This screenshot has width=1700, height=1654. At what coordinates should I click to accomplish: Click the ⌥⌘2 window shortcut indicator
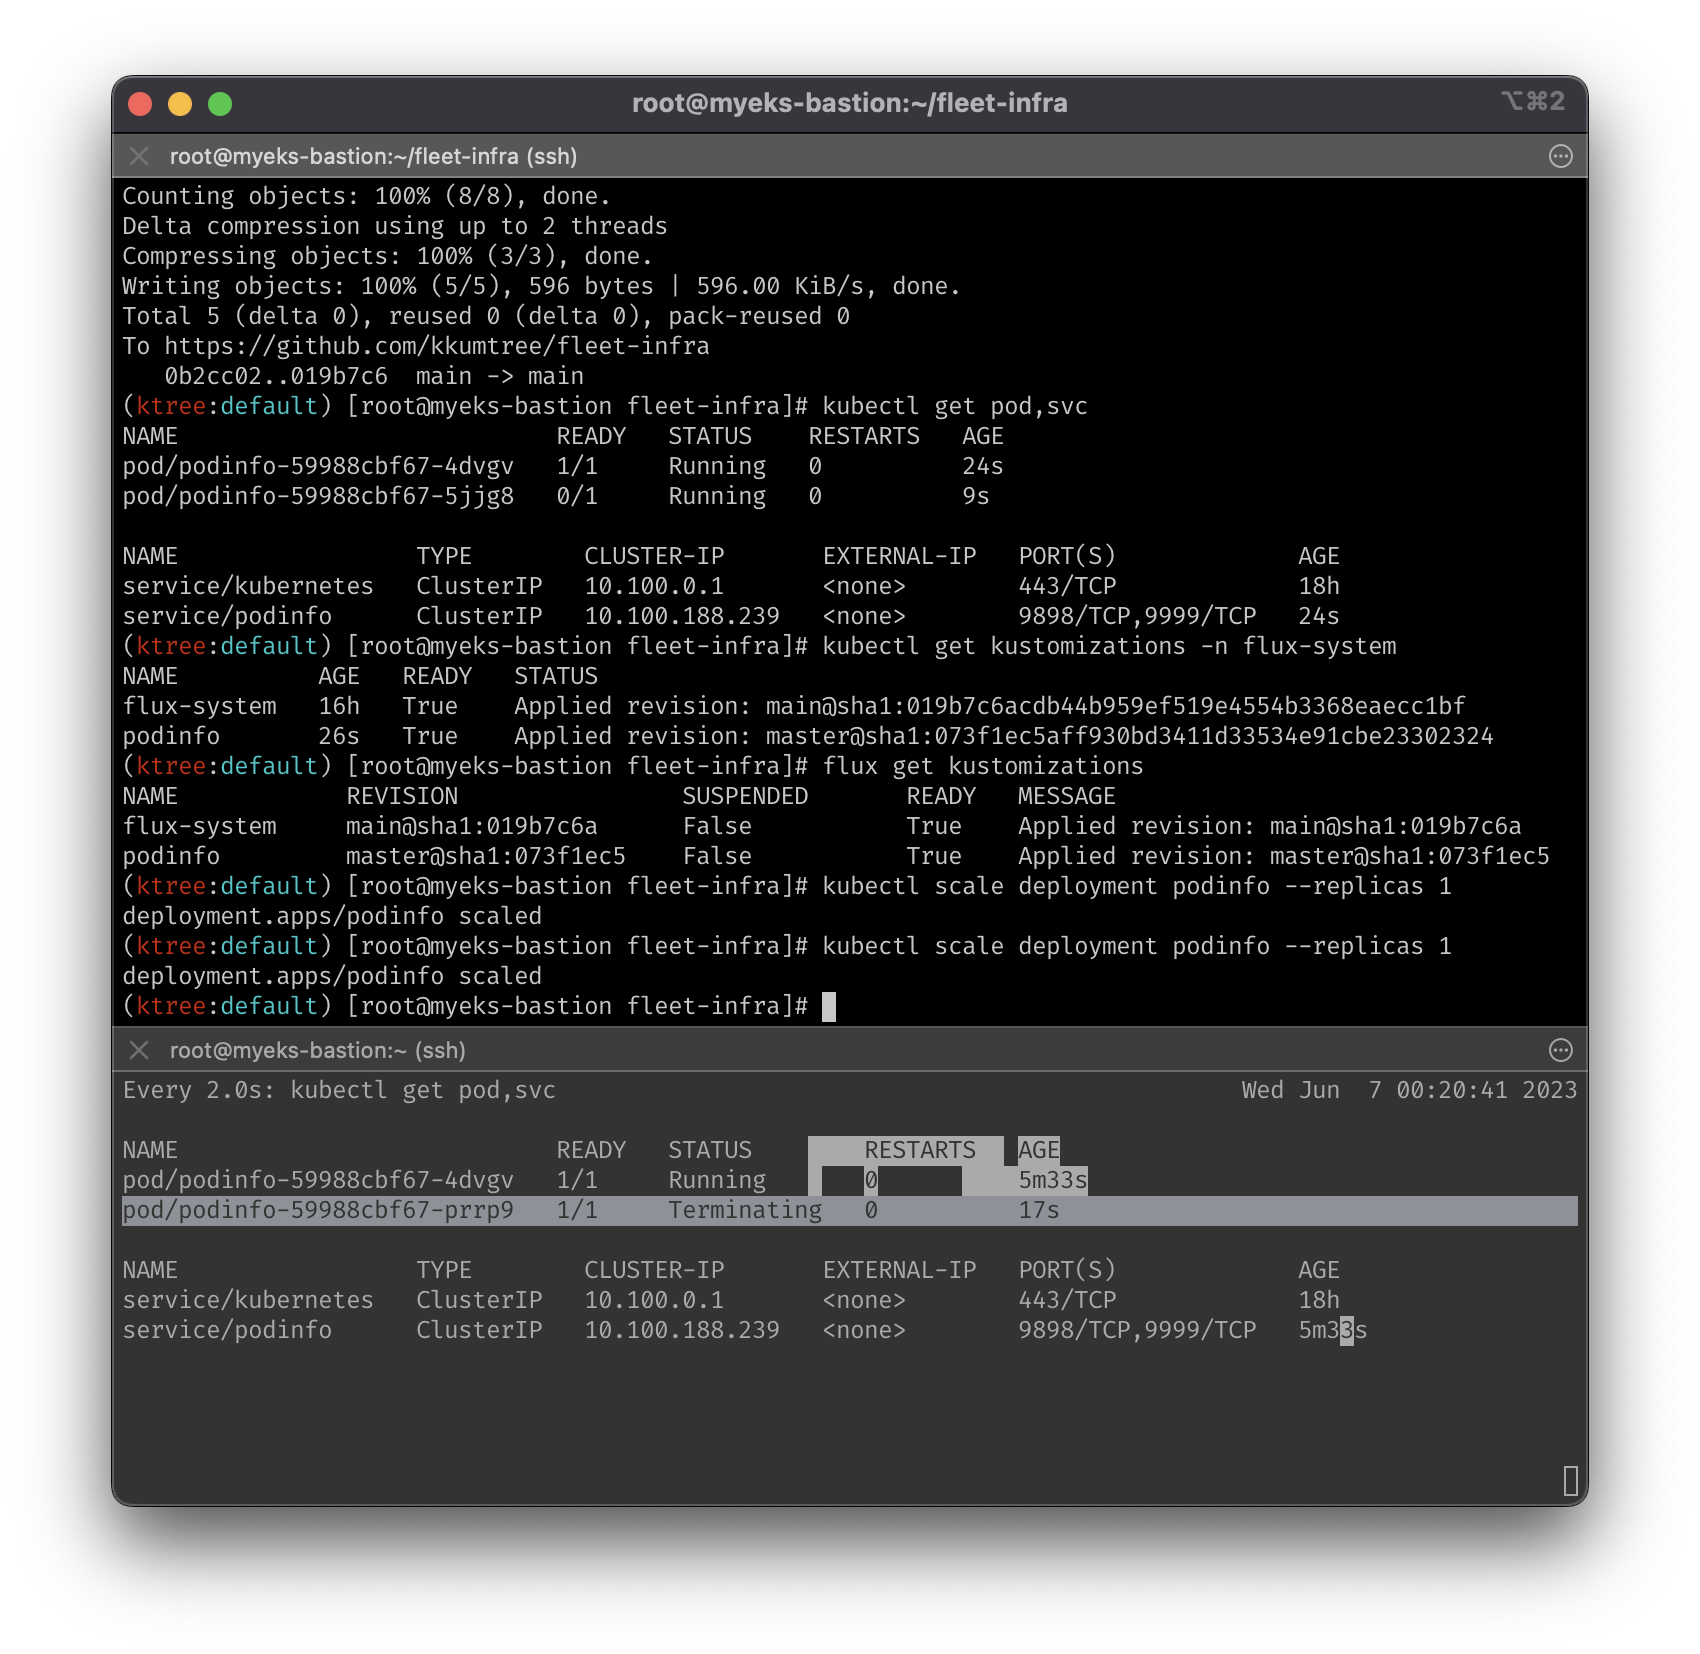tap(1532, 101)
